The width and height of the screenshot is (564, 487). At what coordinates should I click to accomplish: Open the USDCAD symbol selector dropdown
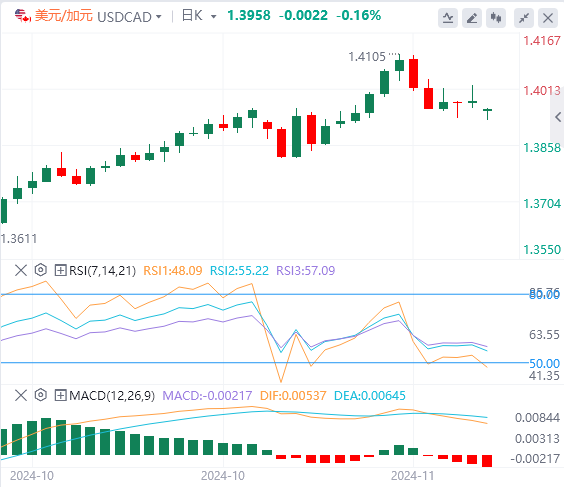coord(158,17)
